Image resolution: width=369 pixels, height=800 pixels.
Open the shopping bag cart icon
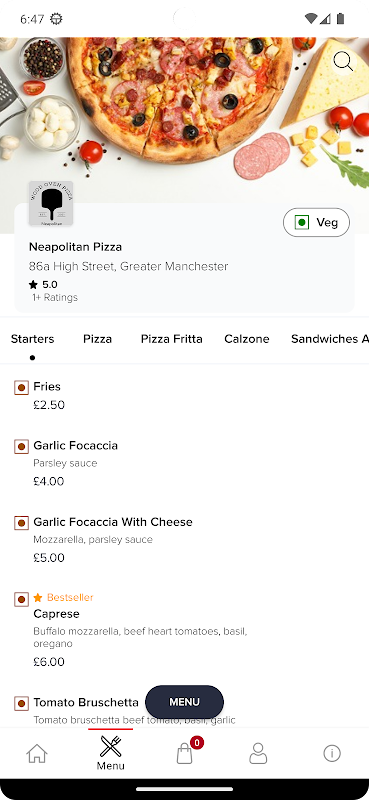184,753
